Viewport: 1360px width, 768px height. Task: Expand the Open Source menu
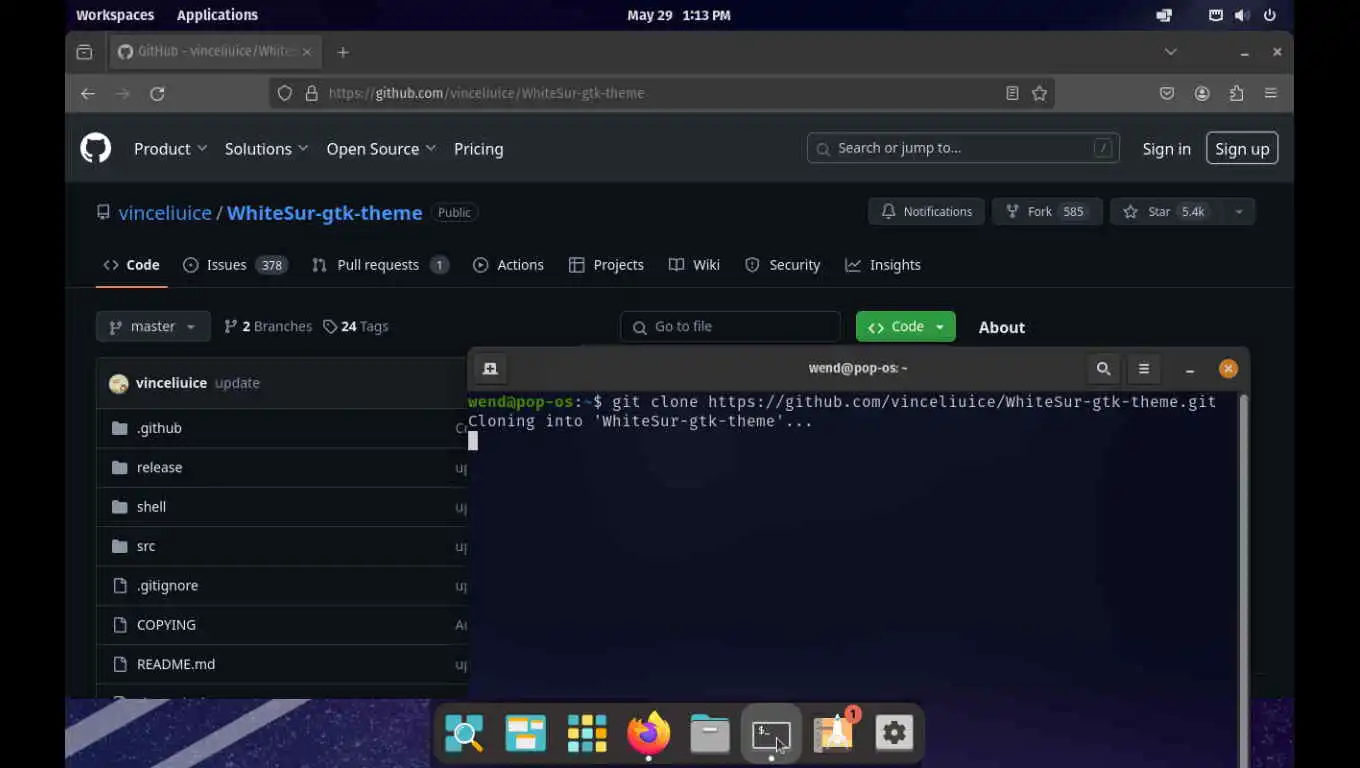coord(381,148)
